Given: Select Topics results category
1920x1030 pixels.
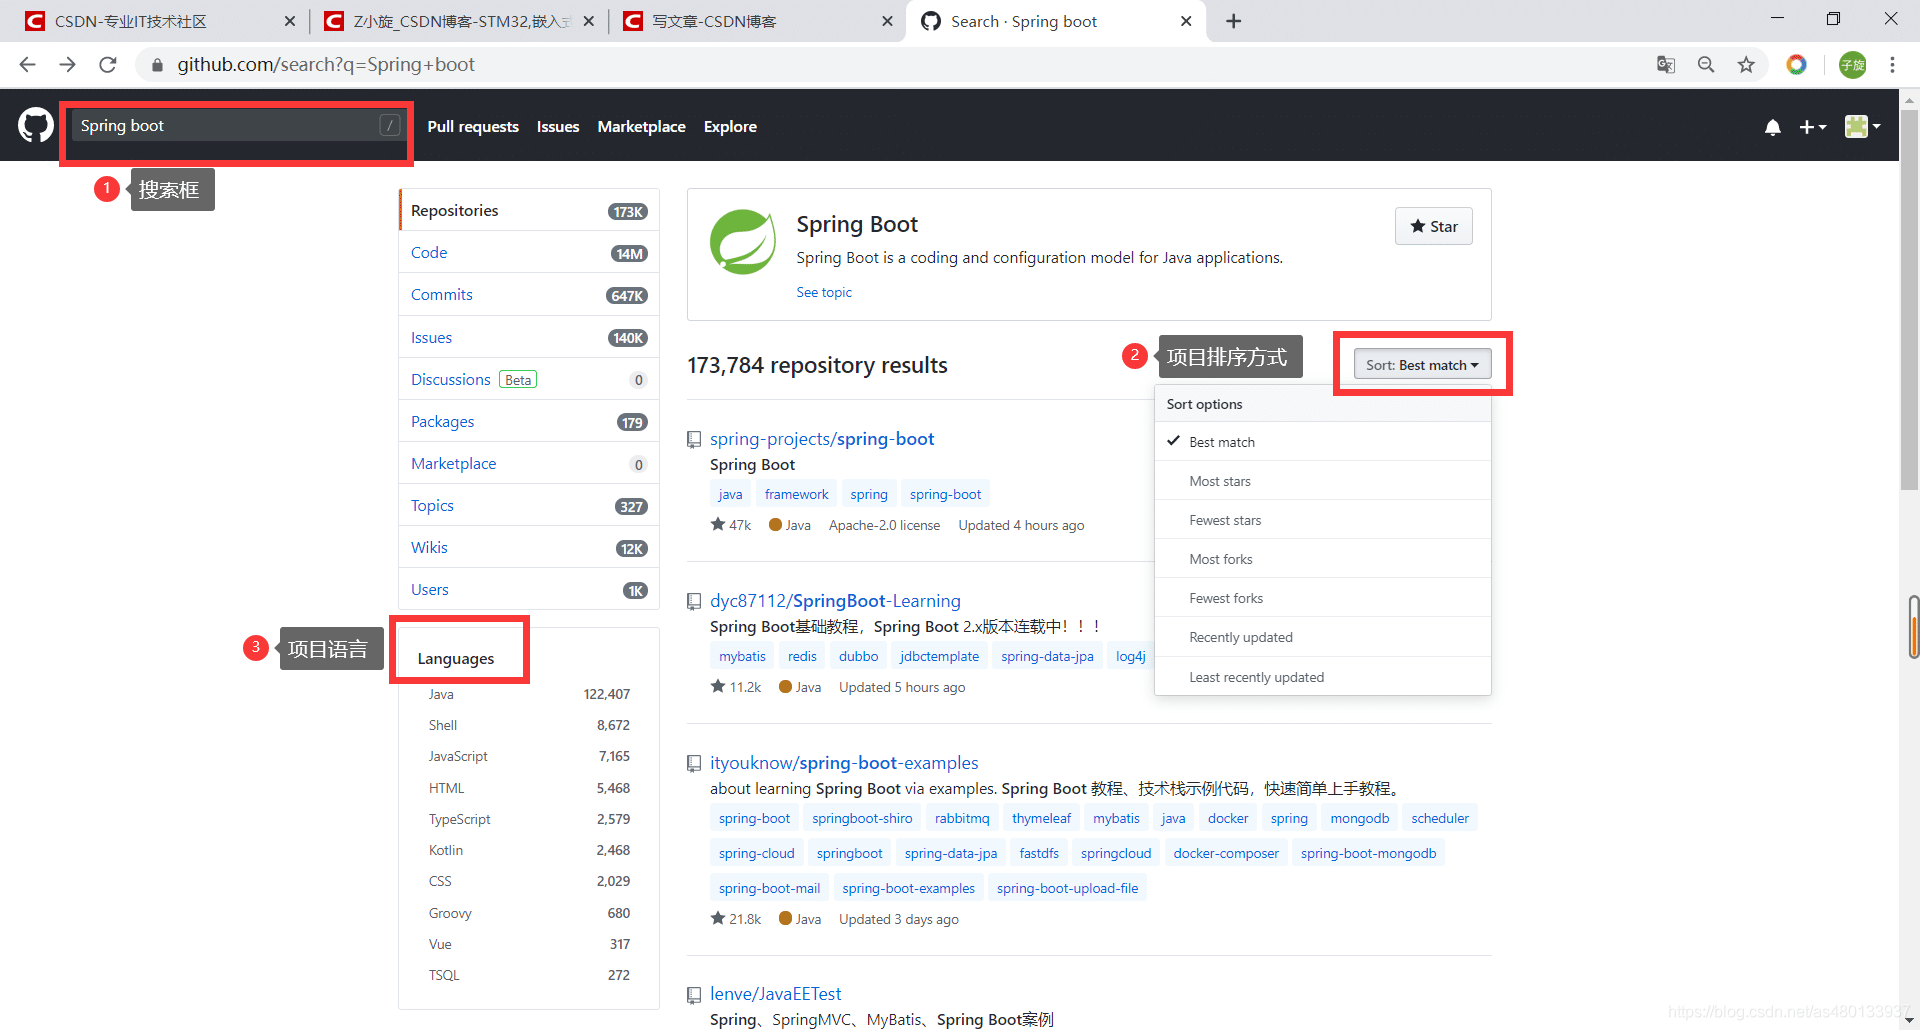Looking at the screenshot, I should tap(529, 506).
